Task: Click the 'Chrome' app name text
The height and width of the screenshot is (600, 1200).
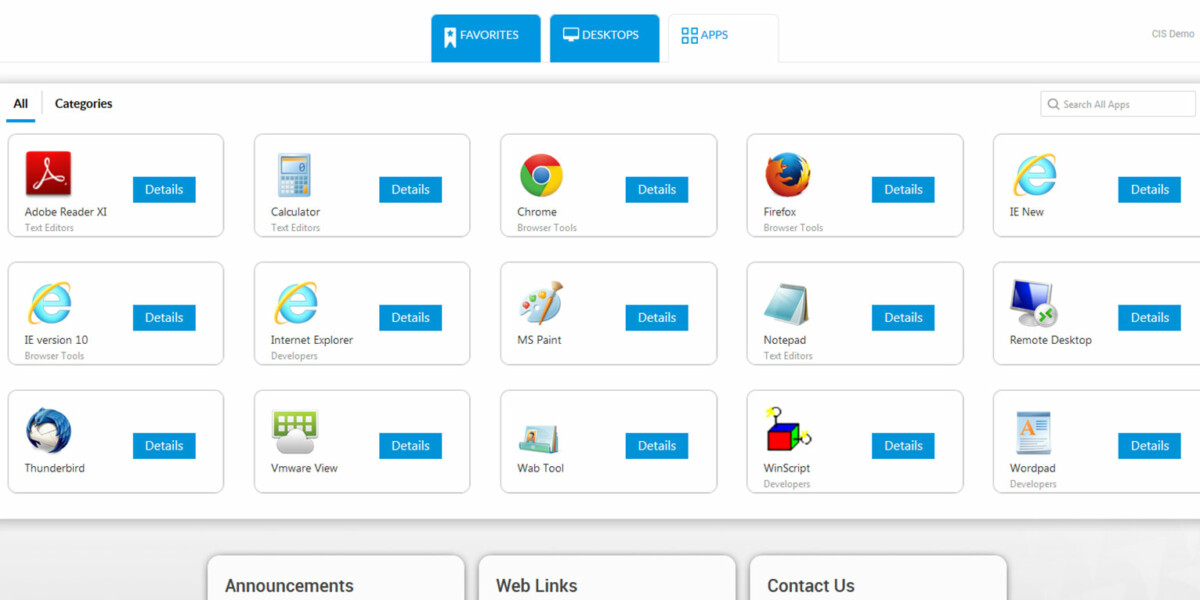Action: [537, 212]
